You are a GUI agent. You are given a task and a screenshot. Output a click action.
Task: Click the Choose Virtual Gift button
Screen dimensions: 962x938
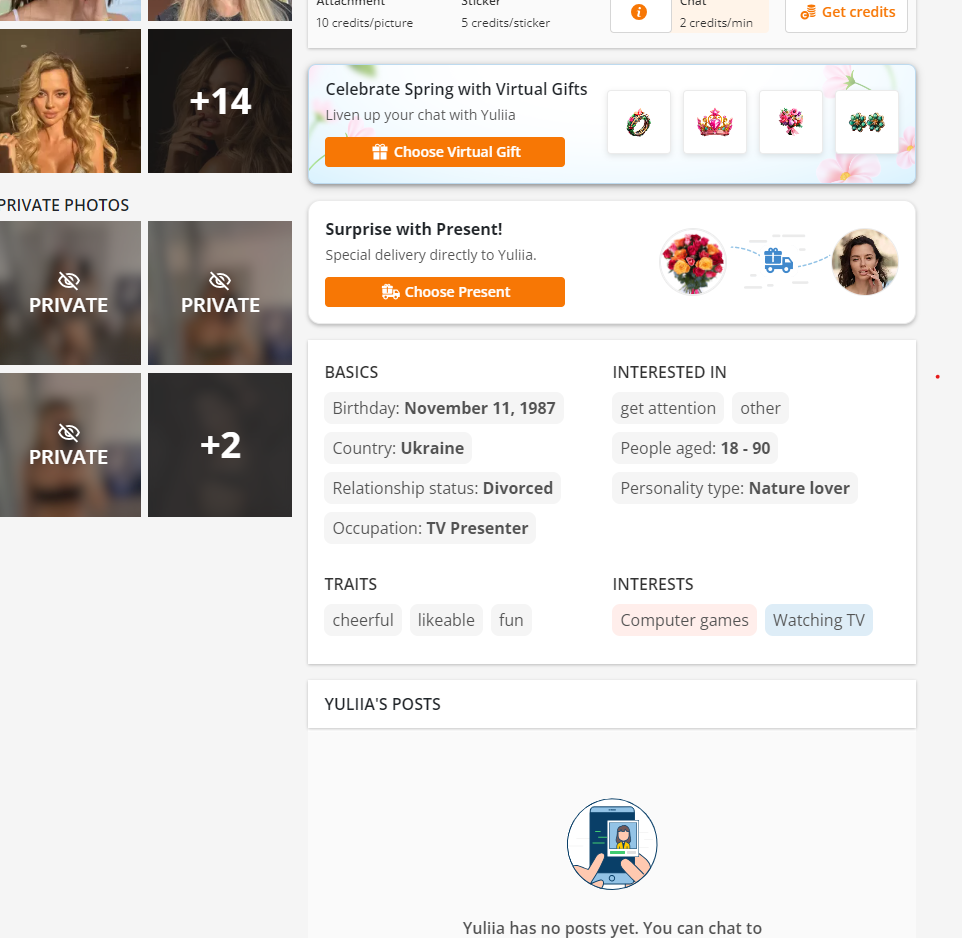445,152
